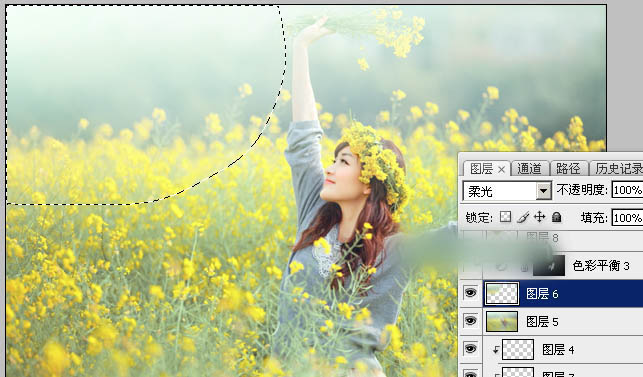Toggle visibility of 图层 4
This screenshot has width=643, height=377.
click(470, 349)
